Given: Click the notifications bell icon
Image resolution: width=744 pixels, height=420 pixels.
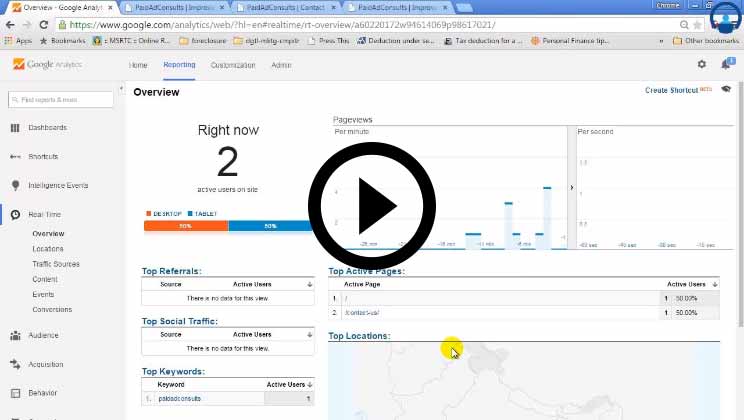Looking at the screenshot, I should (726, 64).
